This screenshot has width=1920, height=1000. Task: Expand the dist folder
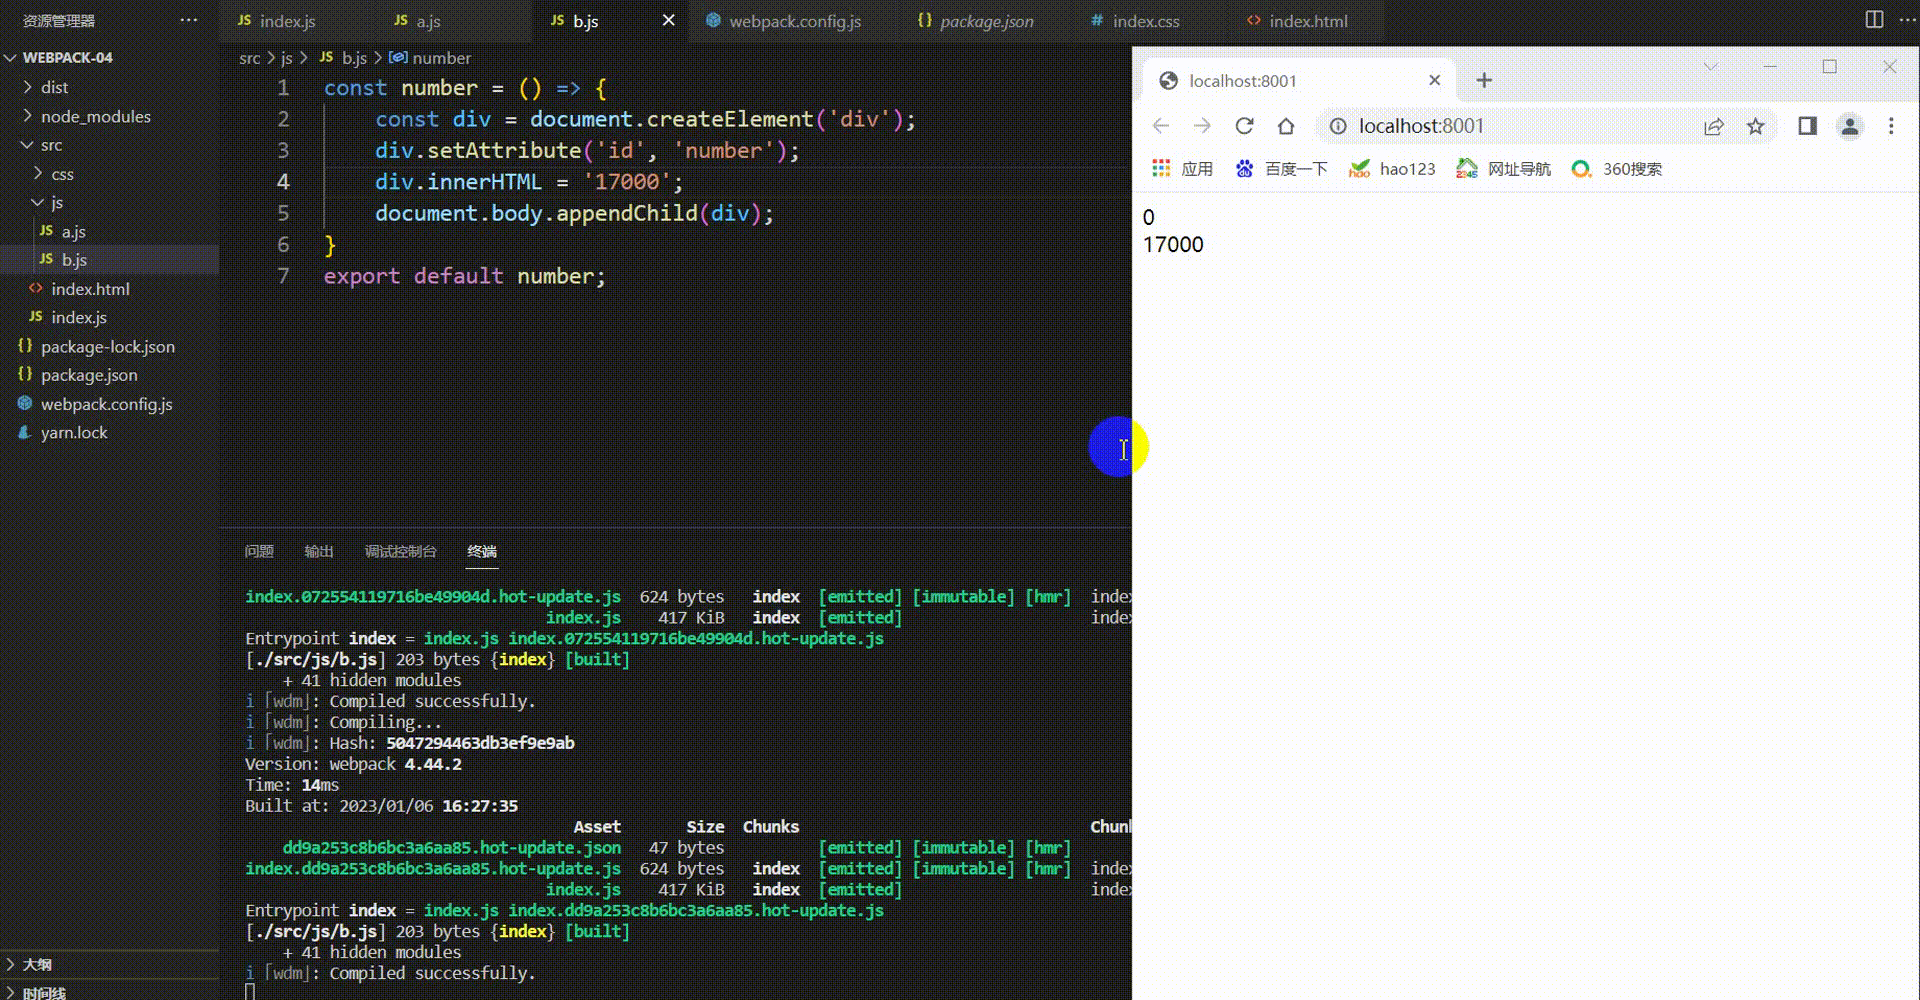(x=54, y=87)
